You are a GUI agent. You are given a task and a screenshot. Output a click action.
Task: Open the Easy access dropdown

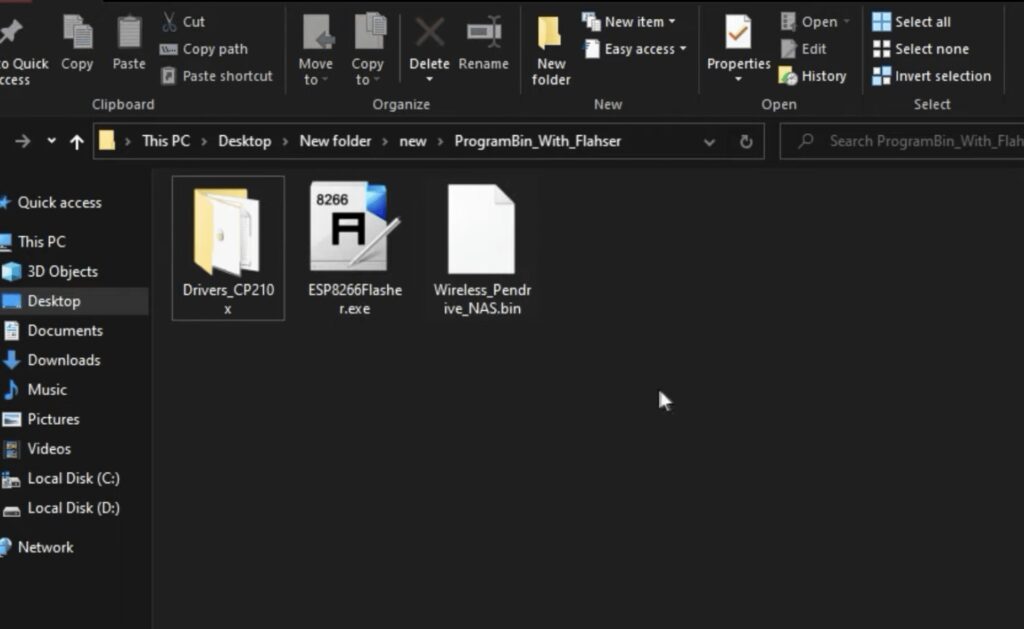tap(635, 49)
